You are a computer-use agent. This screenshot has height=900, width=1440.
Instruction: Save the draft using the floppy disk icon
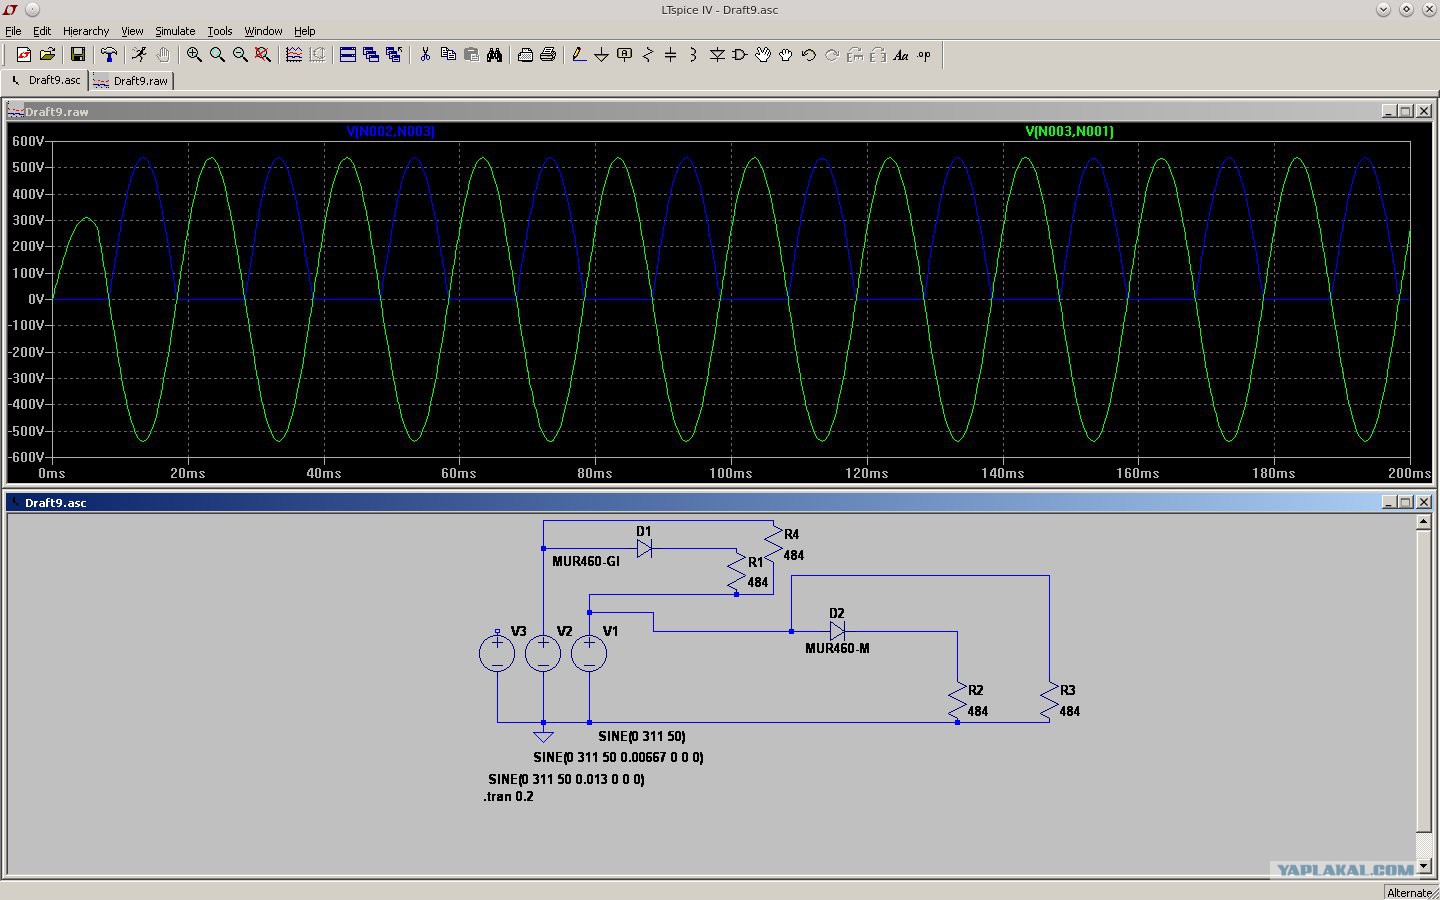click(78, 55)
